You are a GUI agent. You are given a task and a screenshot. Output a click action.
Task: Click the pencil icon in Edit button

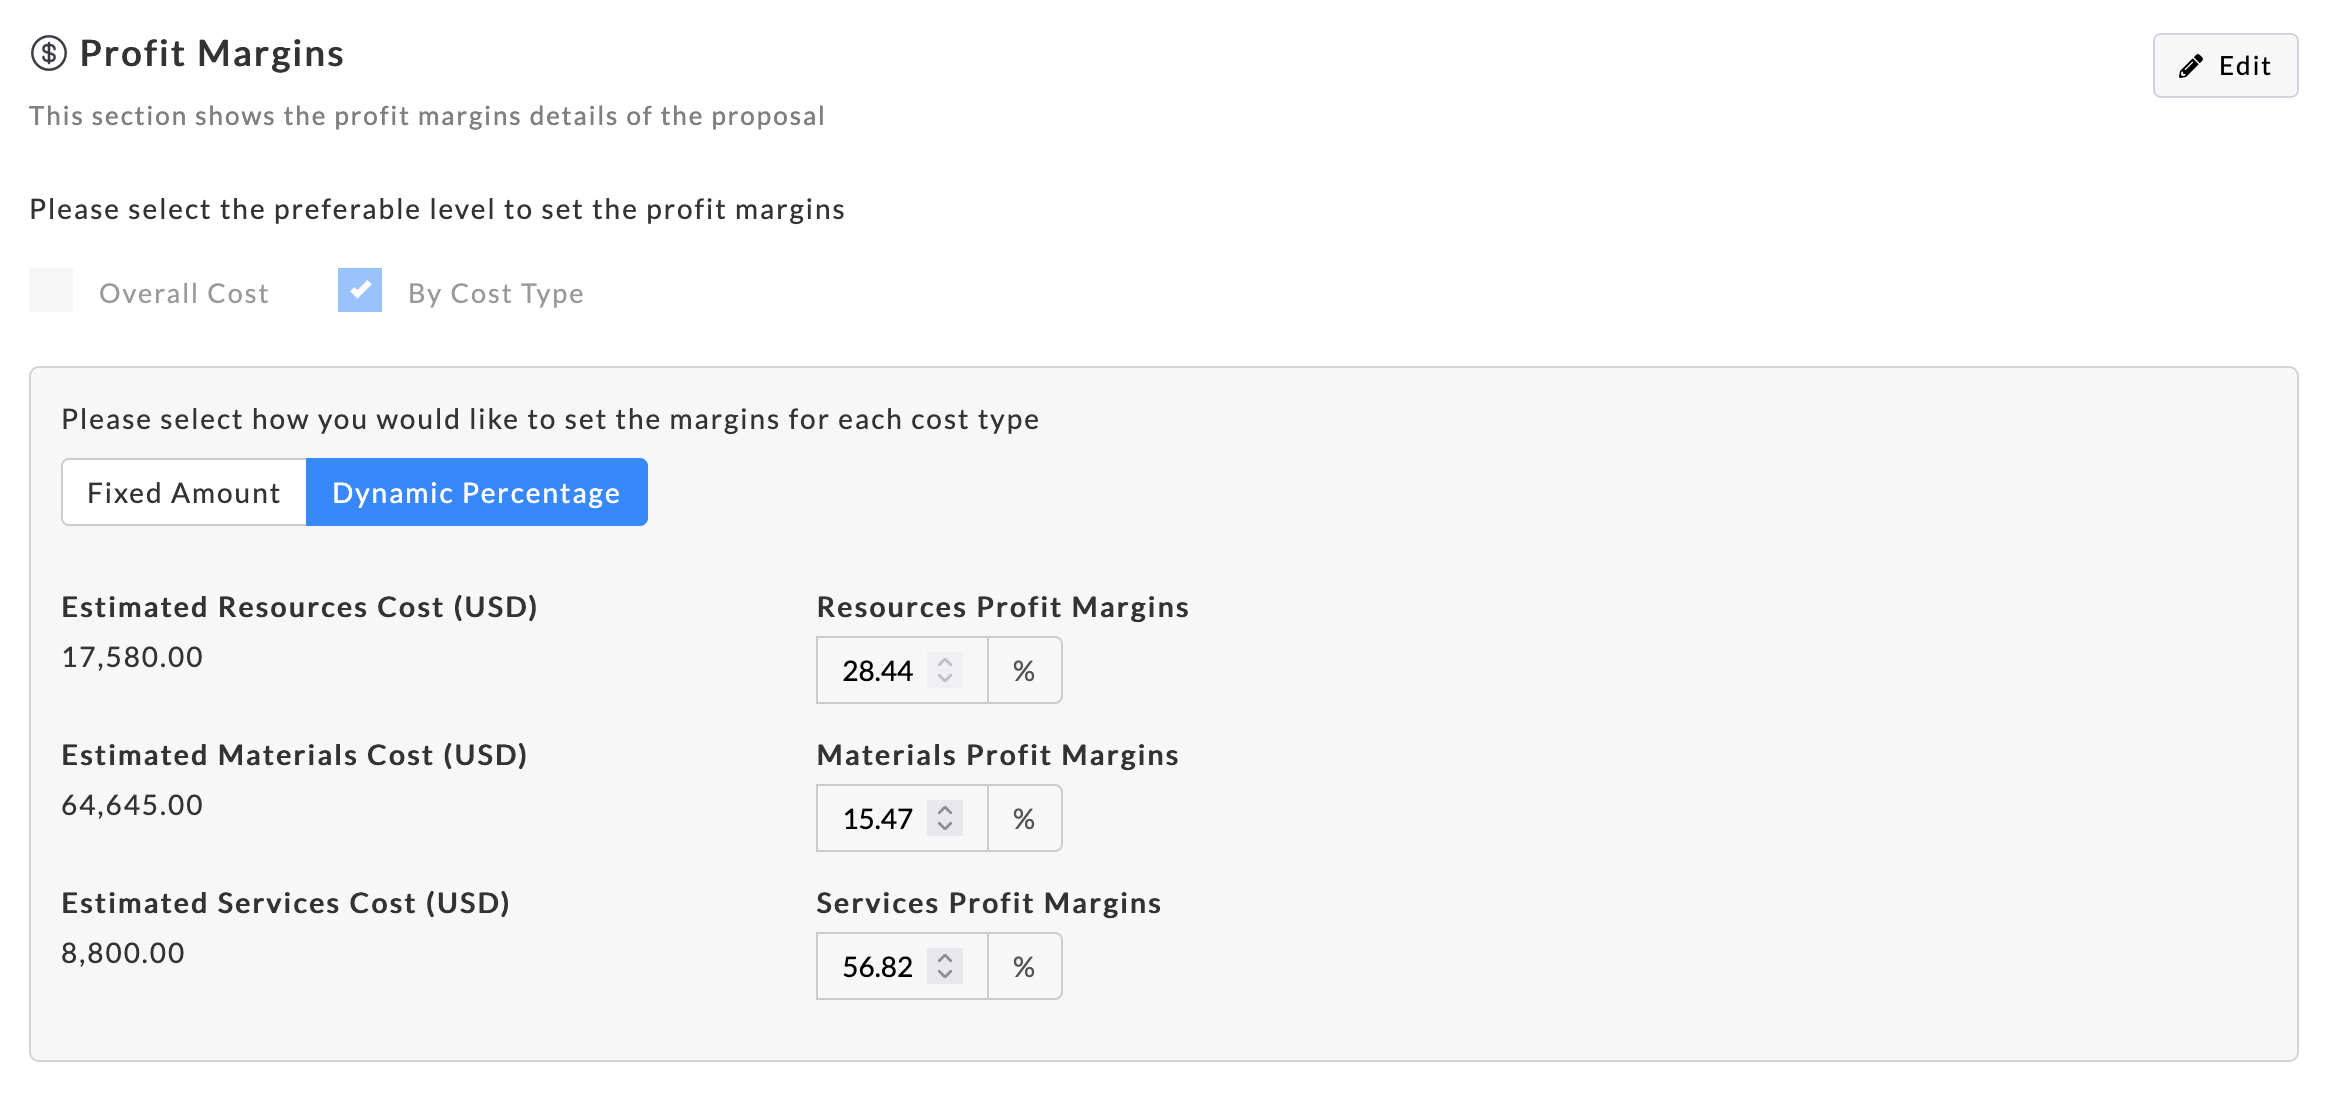point(2190,66)
